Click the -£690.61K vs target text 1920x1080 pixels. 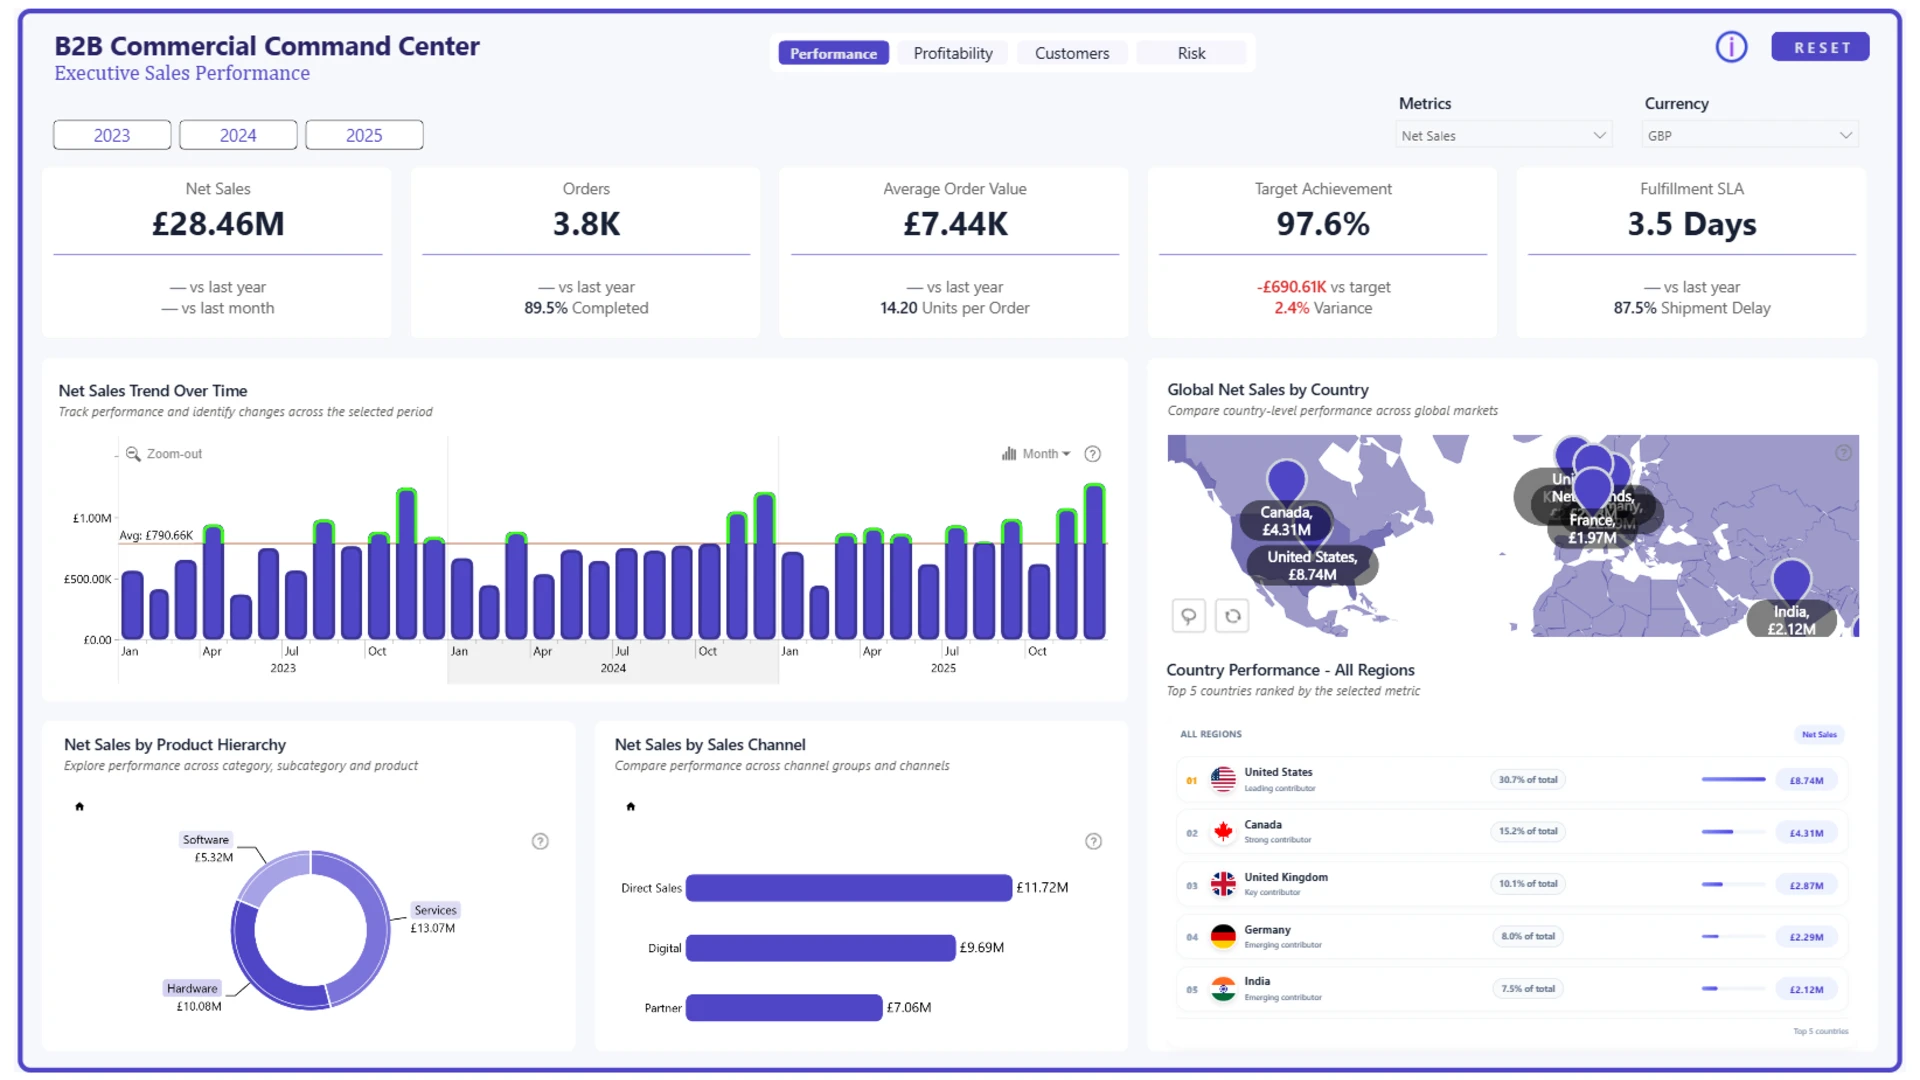click(1323, 287)
